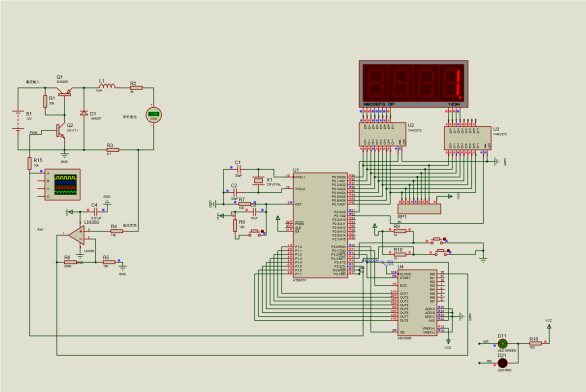Screen dimensions: 586x392
Task: Select the Q2 transistor symbol
Action: 60,130
